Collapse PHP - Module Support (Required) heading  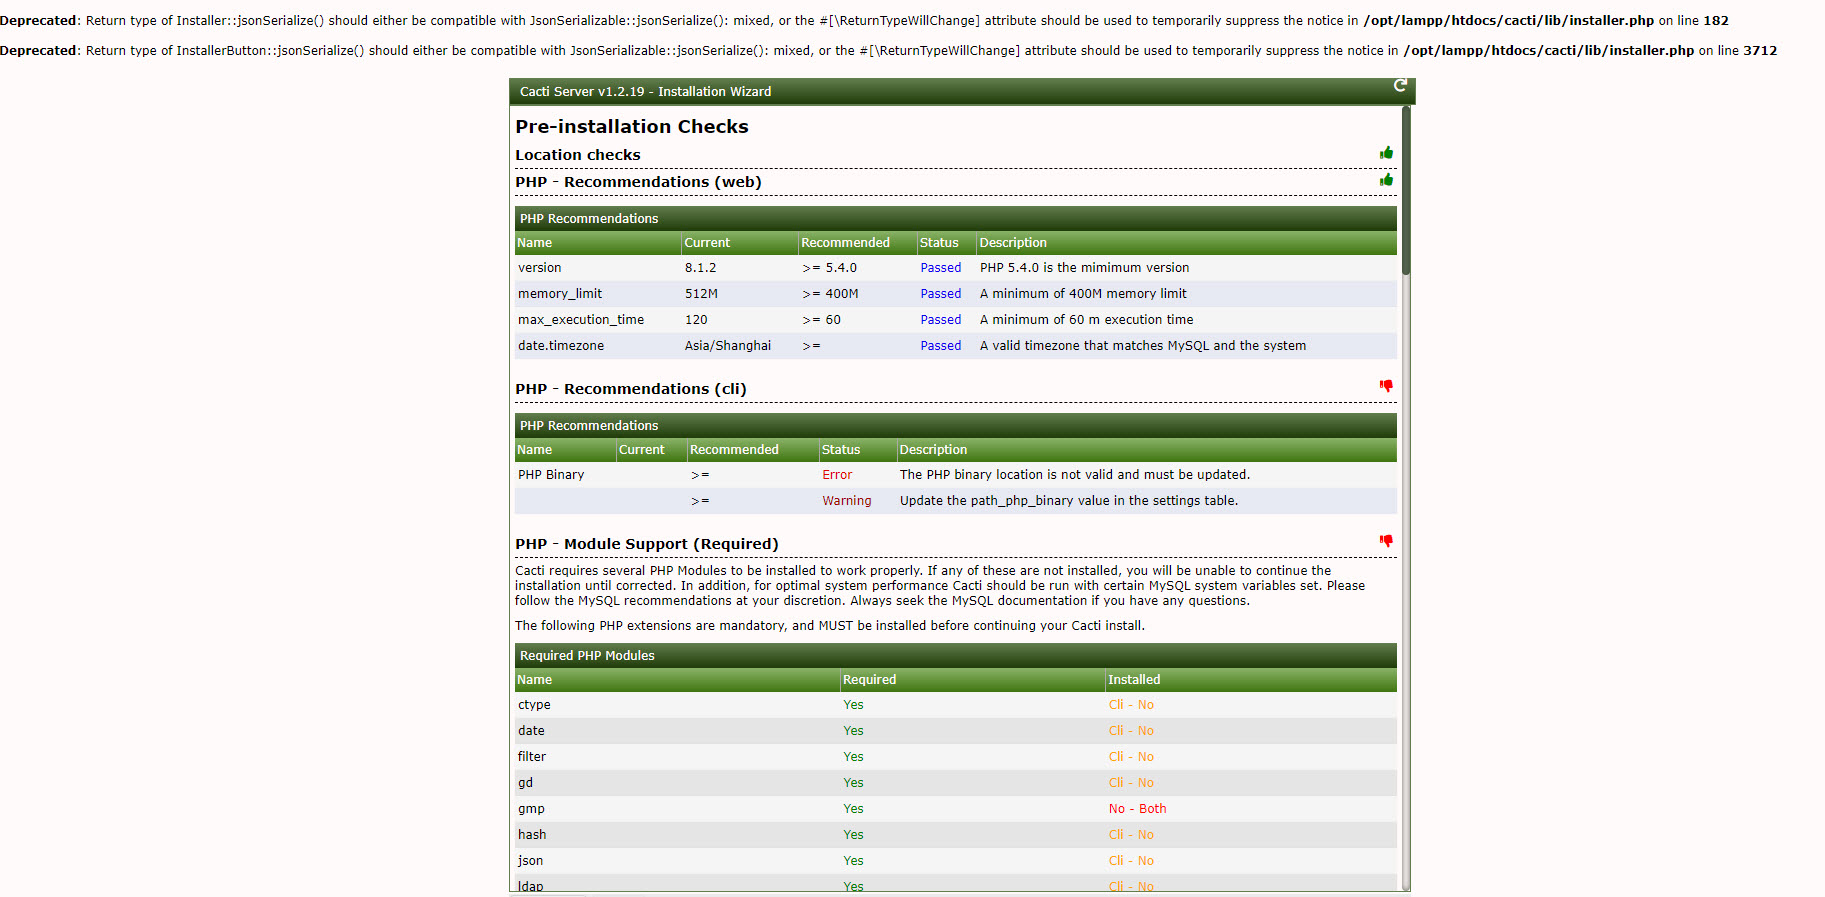tap(647, 544)
